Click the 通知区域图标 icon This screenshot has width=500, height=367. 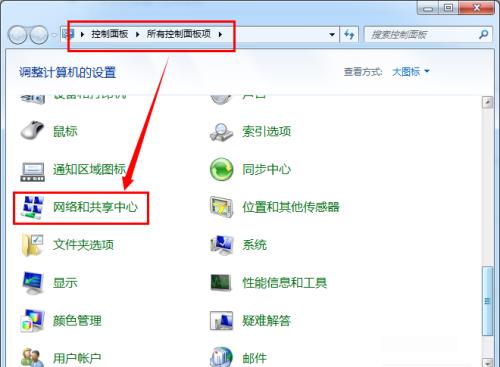(x=32, y=171)
